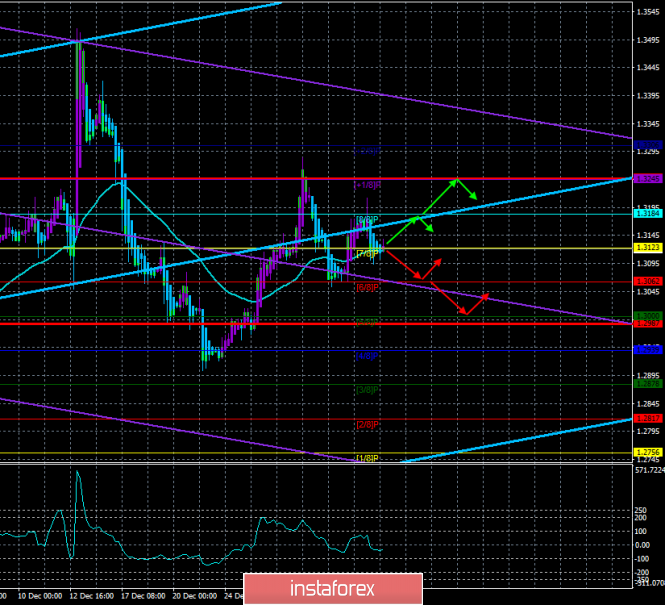Screen dimensions: 665x605
Task: Click the 10 Dec 00:00 time label
Action: 40,596
